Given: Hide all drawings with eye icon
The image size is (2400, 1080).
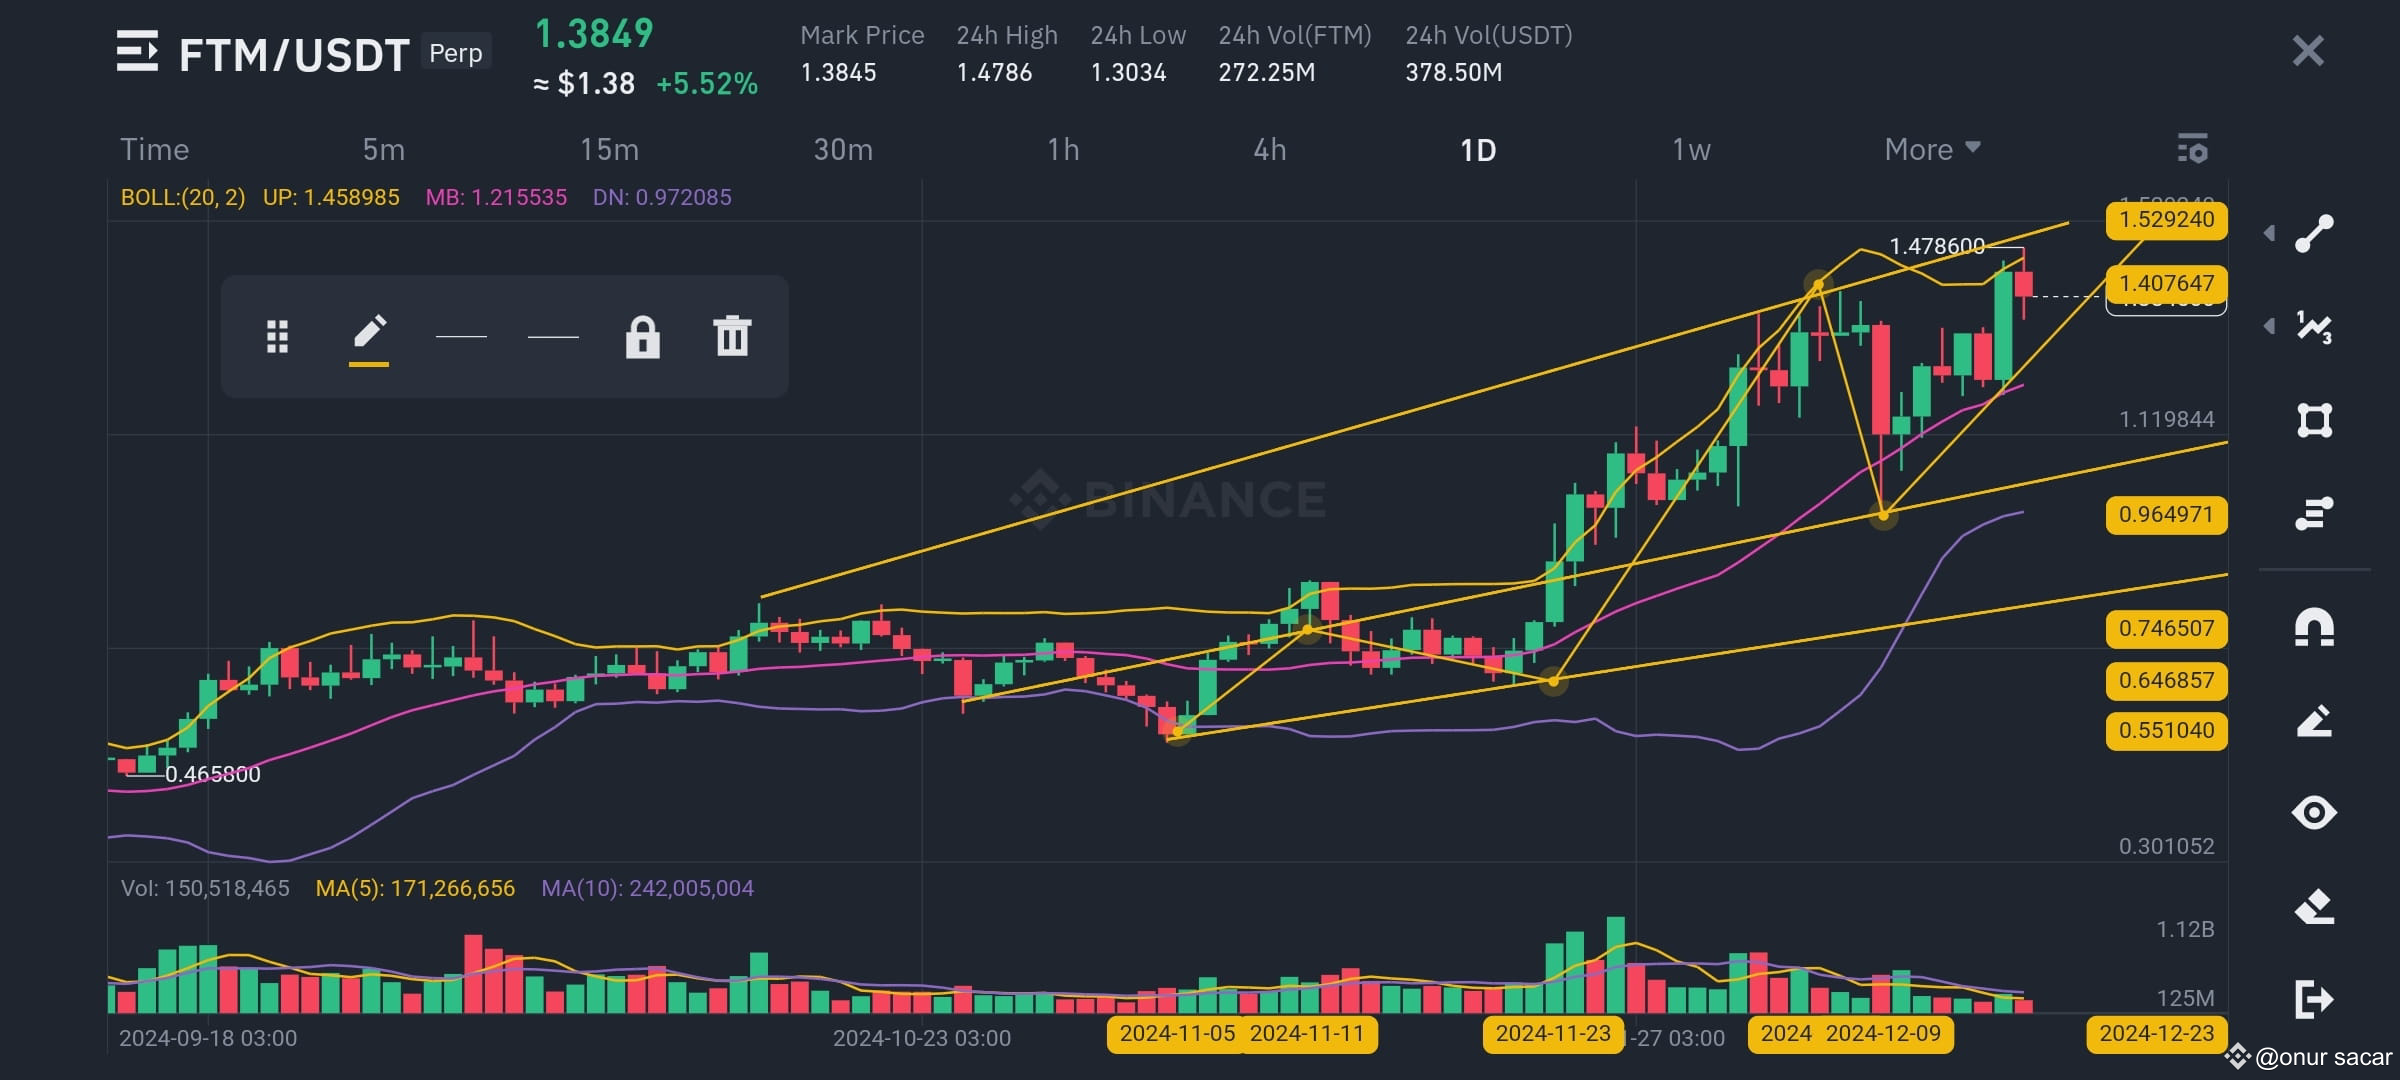Looking at the screenshot, I should [2314, 812].
